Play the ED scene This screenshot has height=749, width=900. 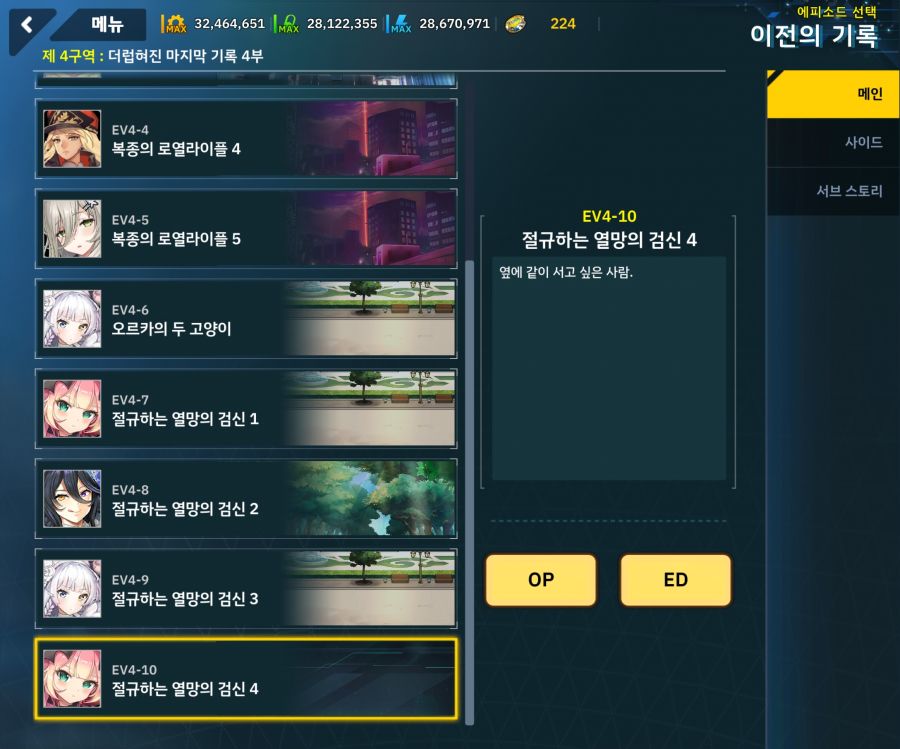pos(676,580)
